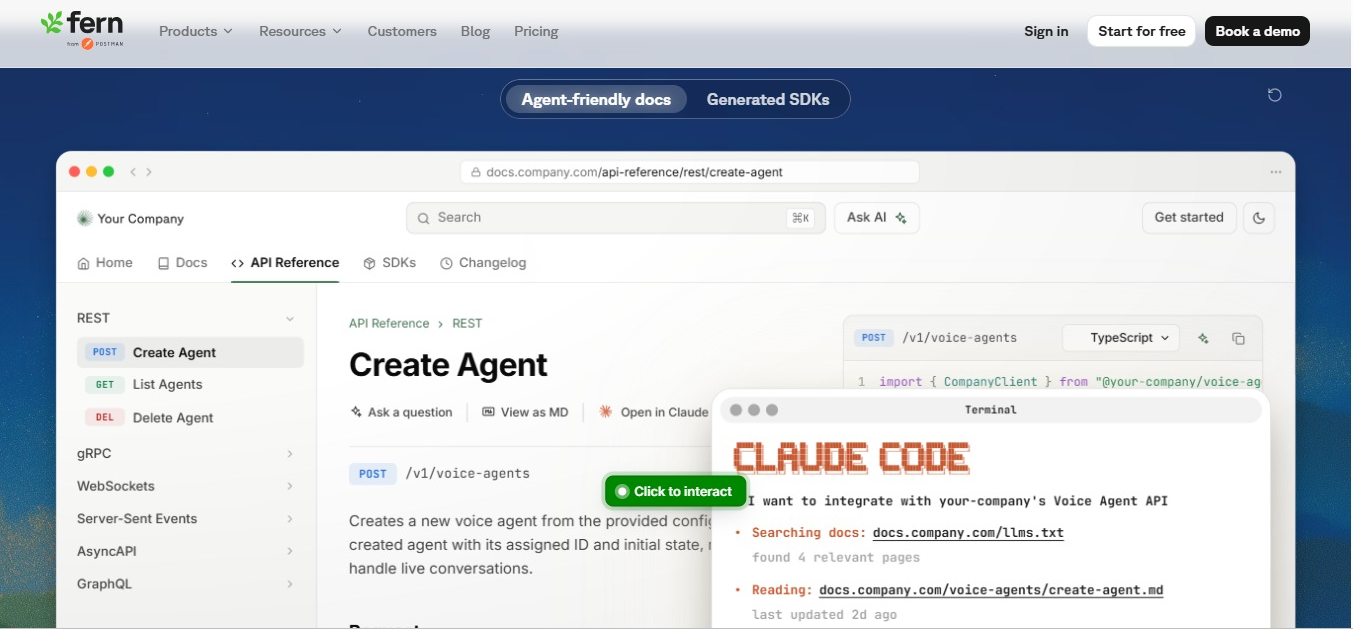This screenshot has height=629, width=1353.
Task: Click the API Reference code brackets icon
Action: coord(238,263)
